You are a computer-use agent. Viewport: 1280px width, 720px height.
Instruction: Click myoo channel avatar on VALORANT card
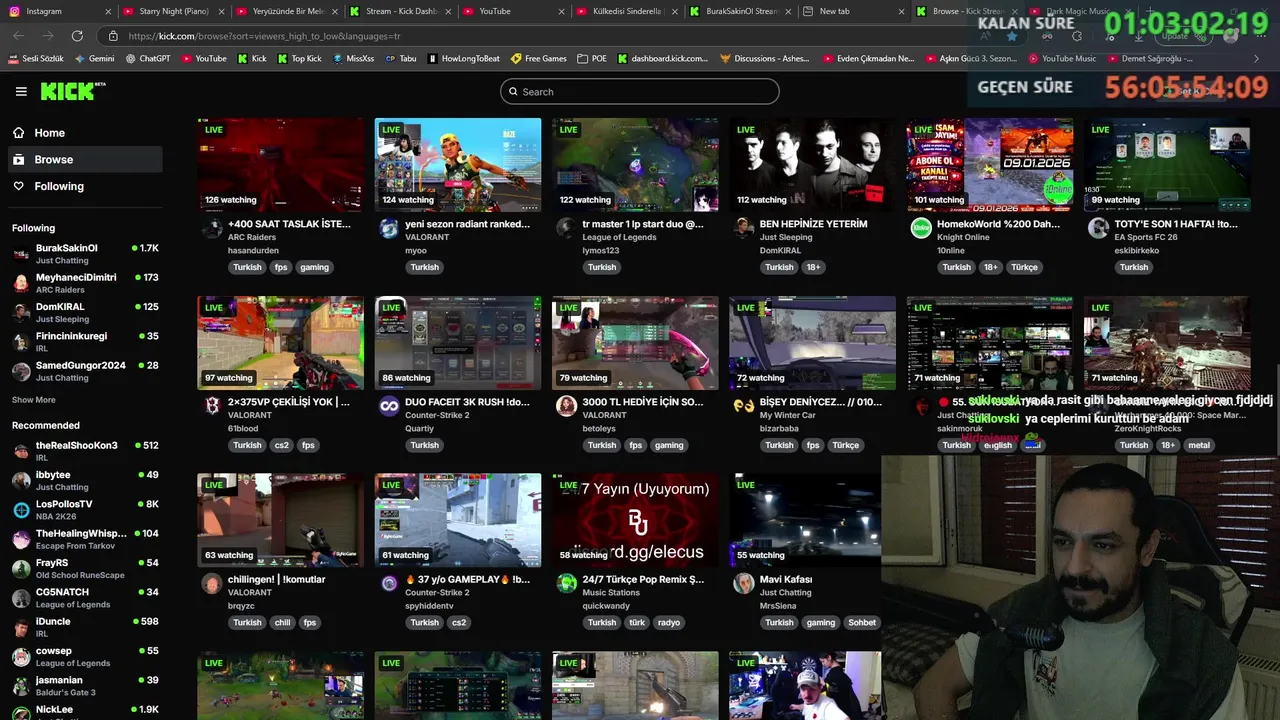[389, 228]
